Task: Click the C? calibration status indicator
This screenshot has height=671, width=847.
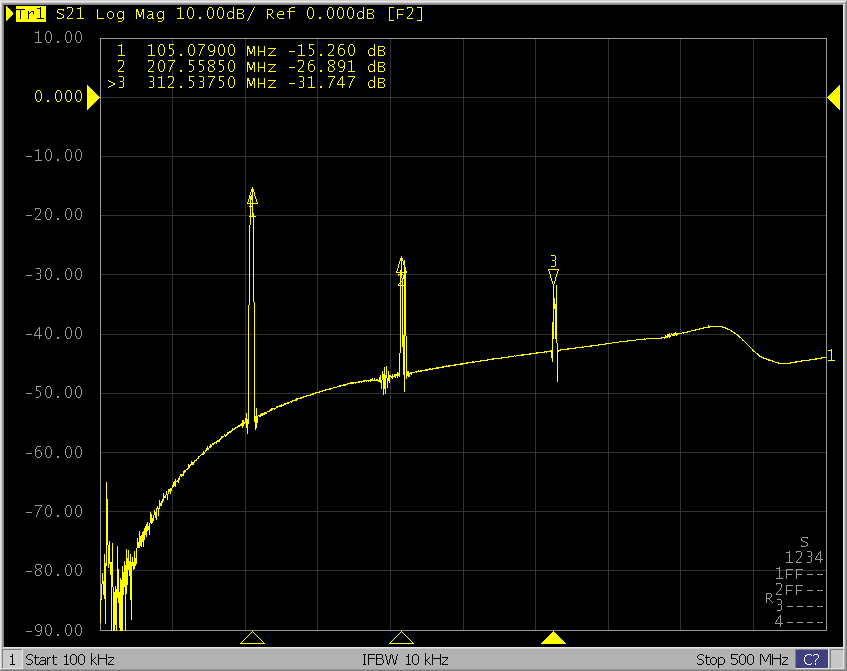Action: tap(811, 660)
